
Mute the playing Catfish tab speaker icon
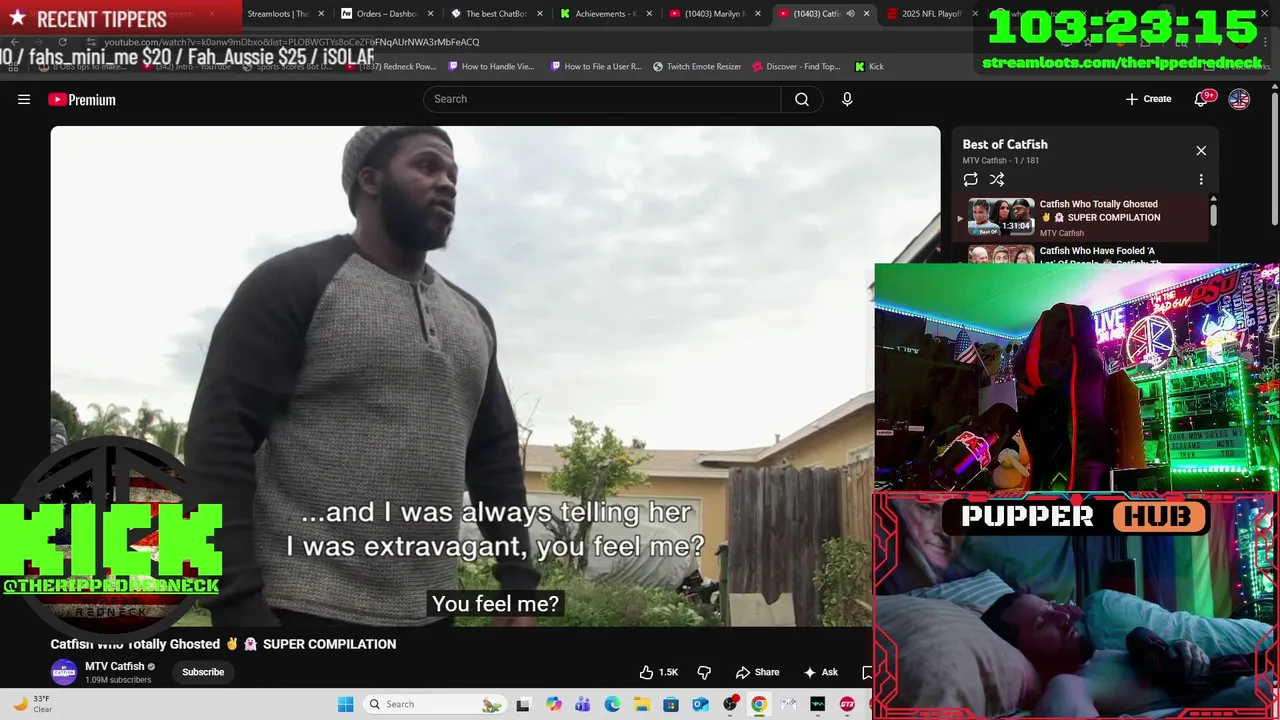click(x=850, y=14)
